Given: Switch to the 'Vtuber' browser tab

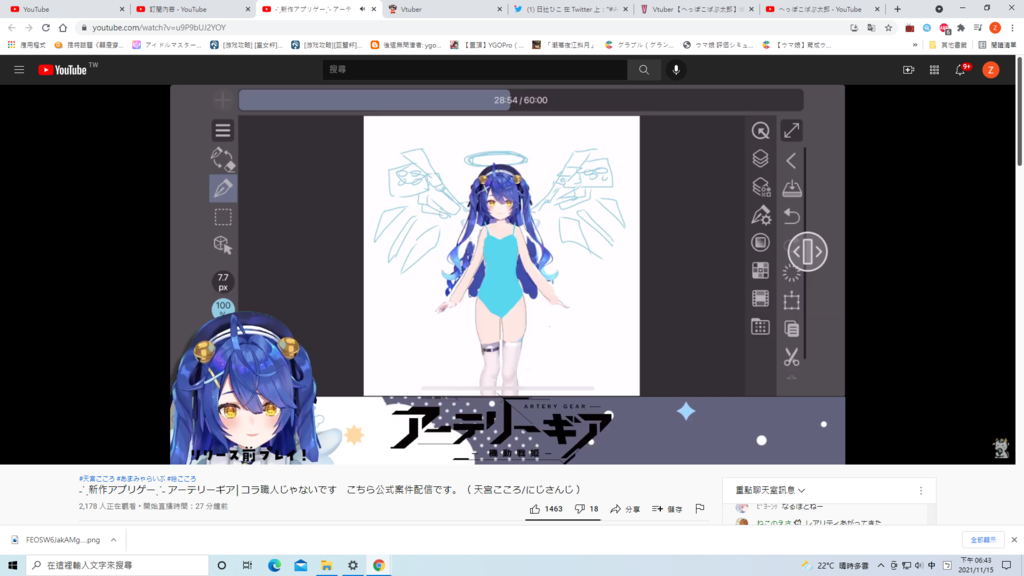Looking at the screenshot, I should (444, 9).
